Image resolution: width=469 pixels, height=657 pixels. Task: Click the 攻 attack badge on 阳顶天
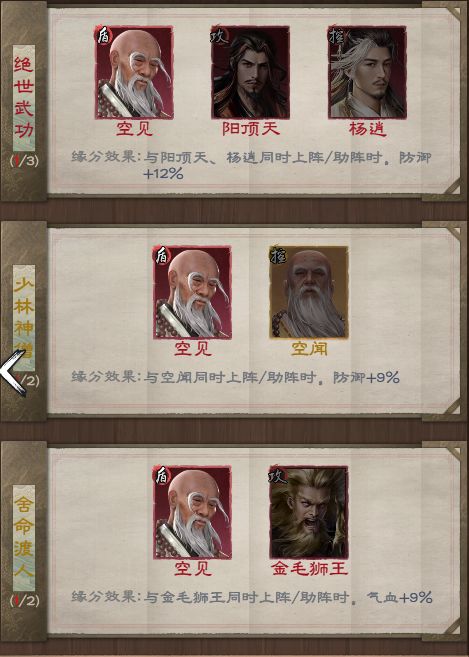pyautogui.click(x=219, y=36)
